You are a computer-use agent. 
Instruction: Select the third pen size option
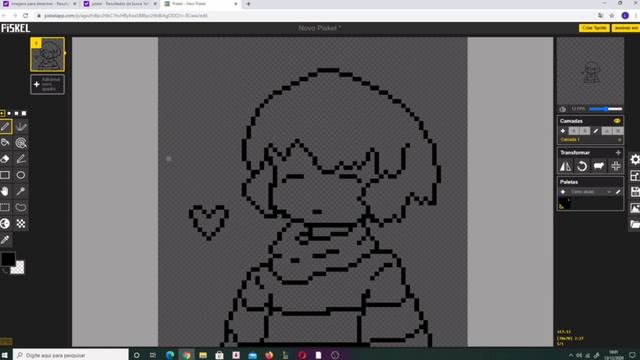pos(16,113)
